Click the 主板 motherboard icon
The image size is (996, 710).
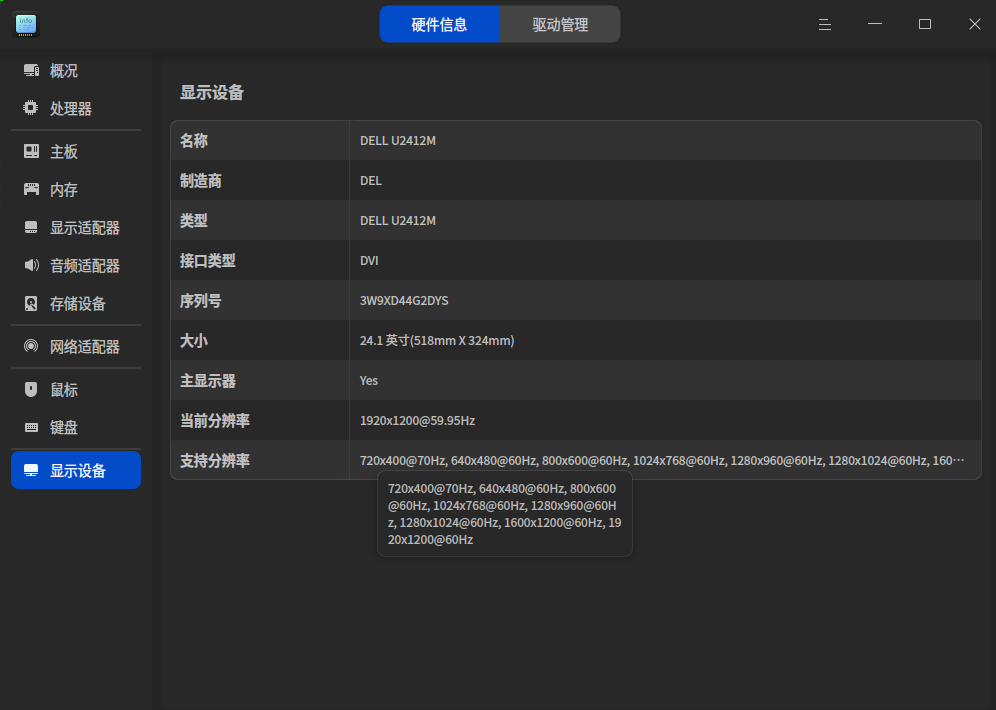pos(31,151)
